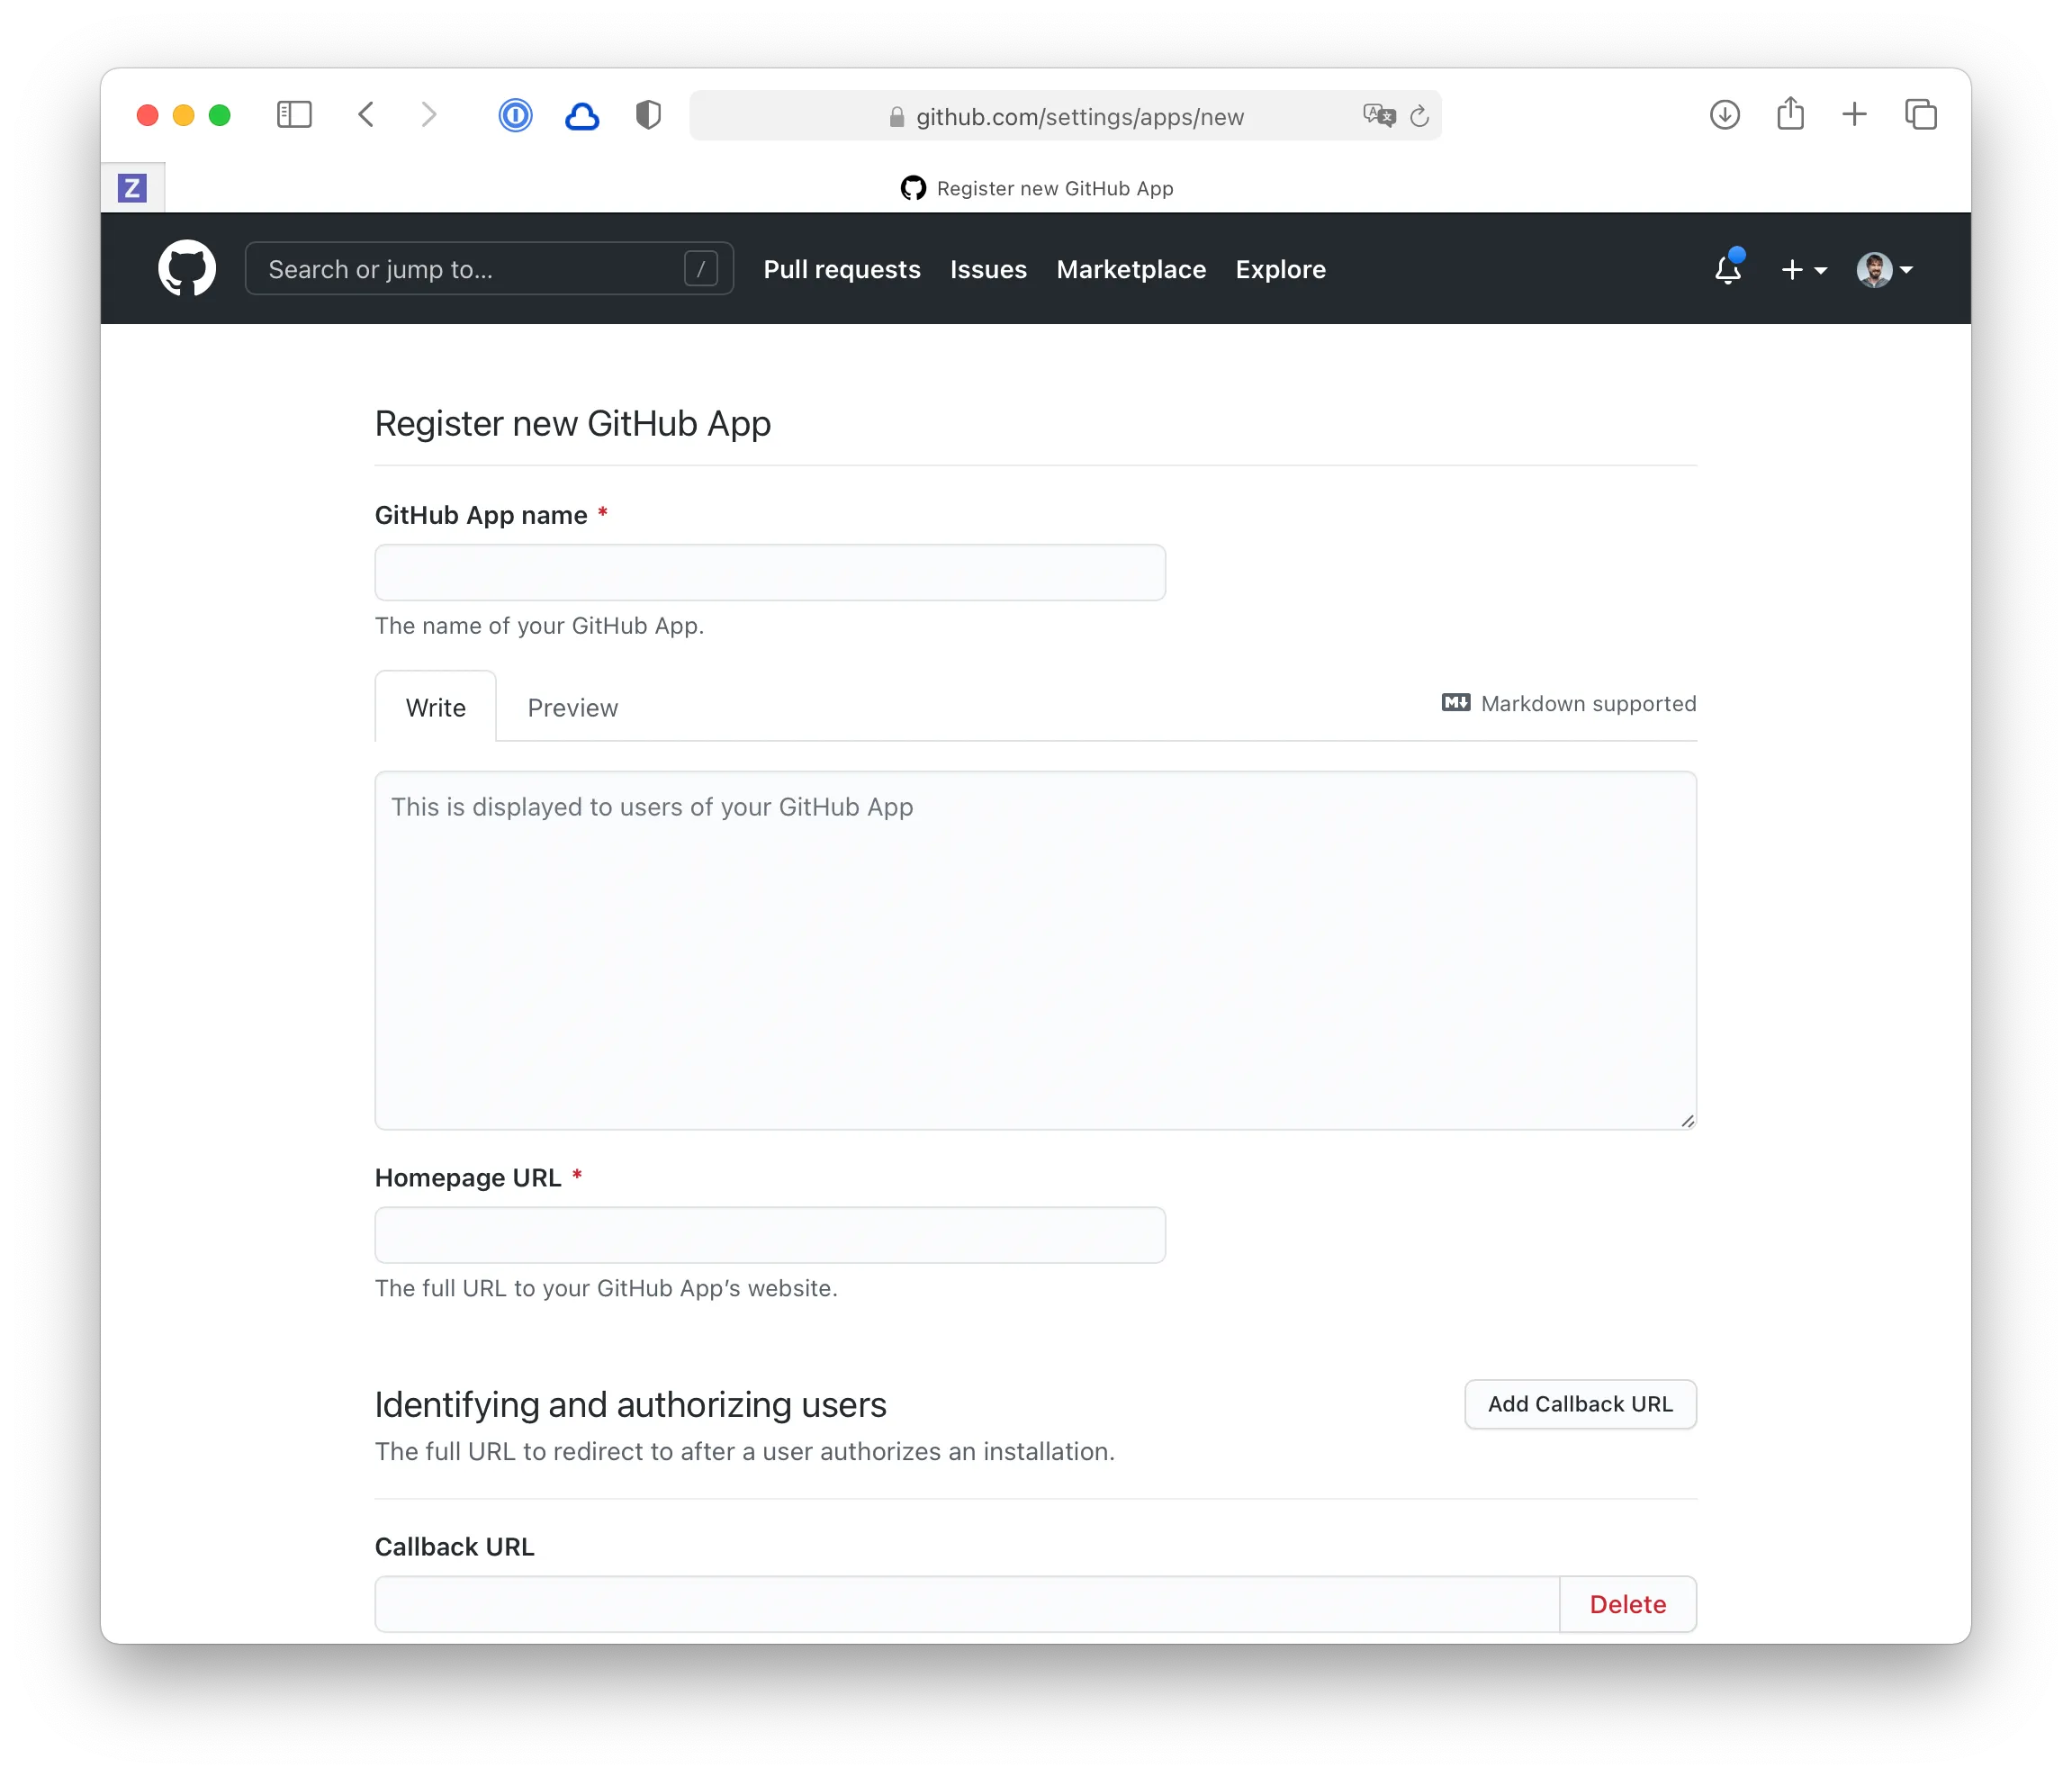Click the Markdown M icon
Screen dimensions: 2072x1777
(1456, 703)
